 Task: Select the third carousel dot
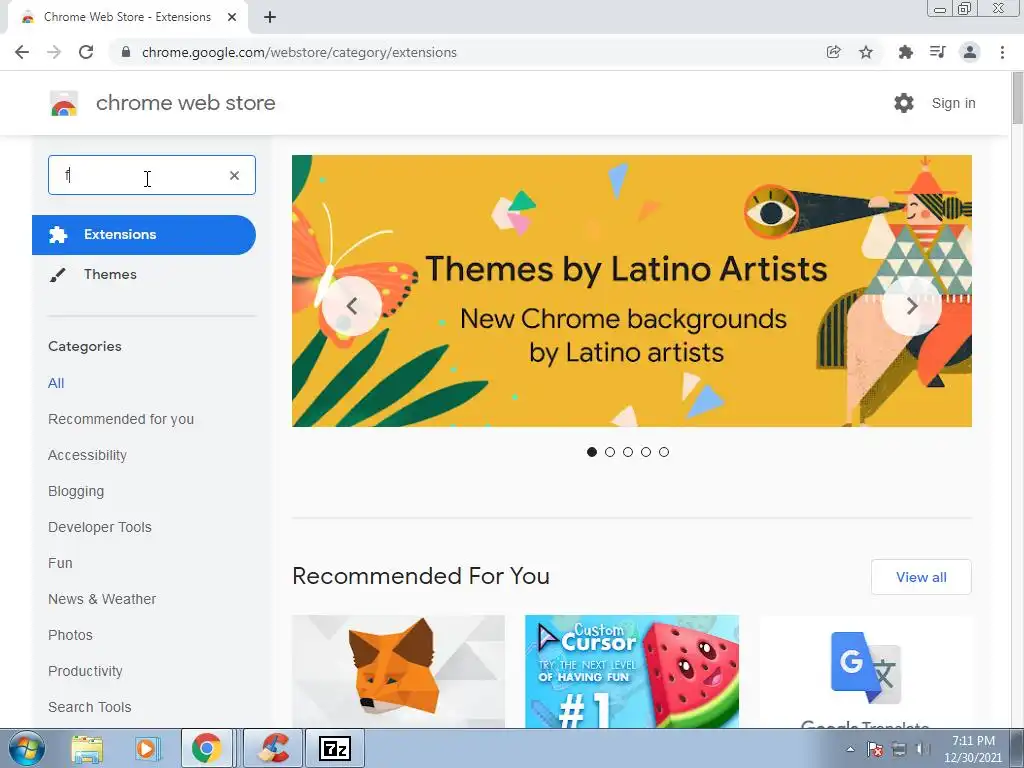click(x=628, y=452)
